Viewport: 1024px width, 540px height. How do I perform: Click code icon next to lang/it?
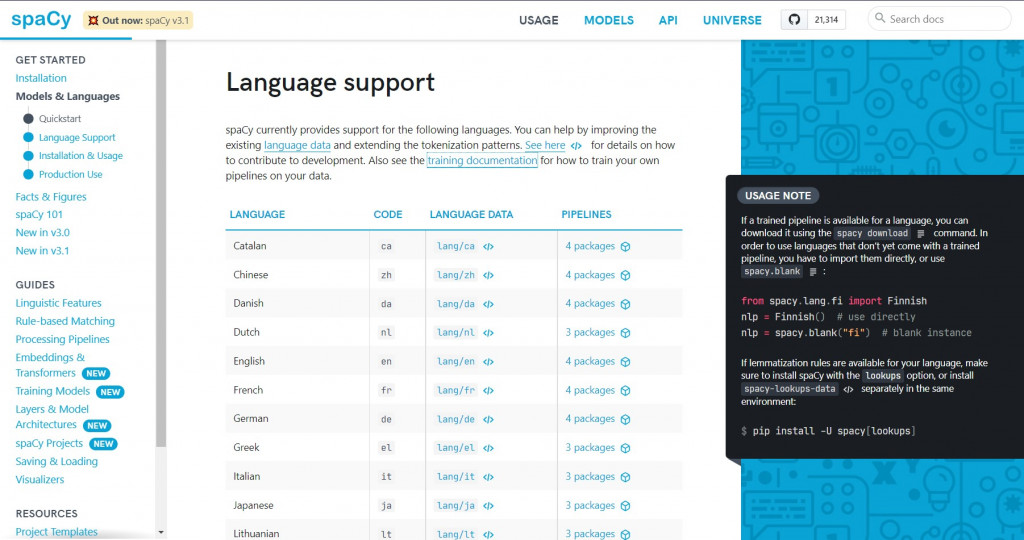[x=488, y=477]
